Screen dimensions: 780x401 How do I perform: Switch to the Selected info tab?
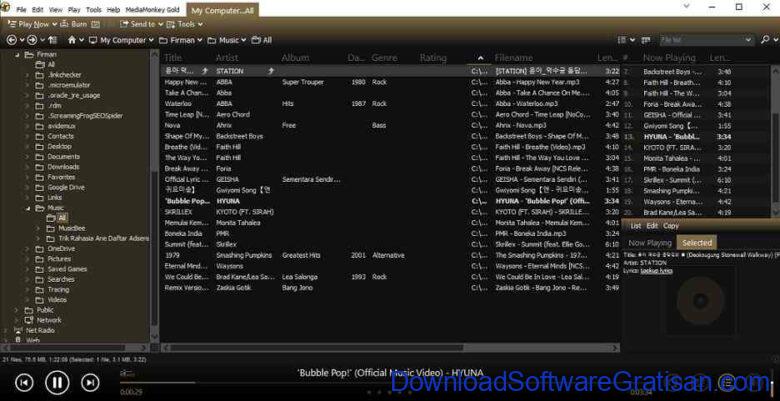pyautogui.click(x=697, y=243)
